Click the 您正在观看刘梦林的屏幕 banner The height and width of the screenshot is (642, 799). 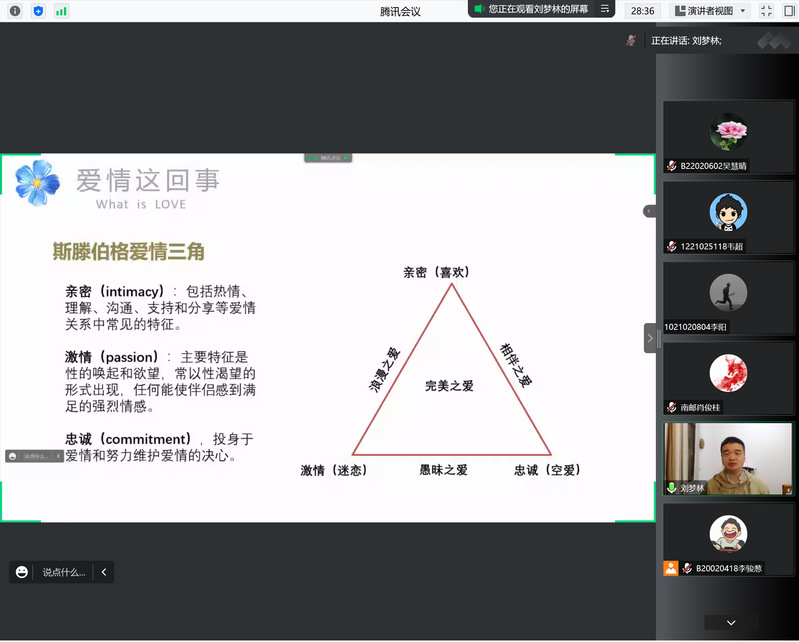(538, 9)
